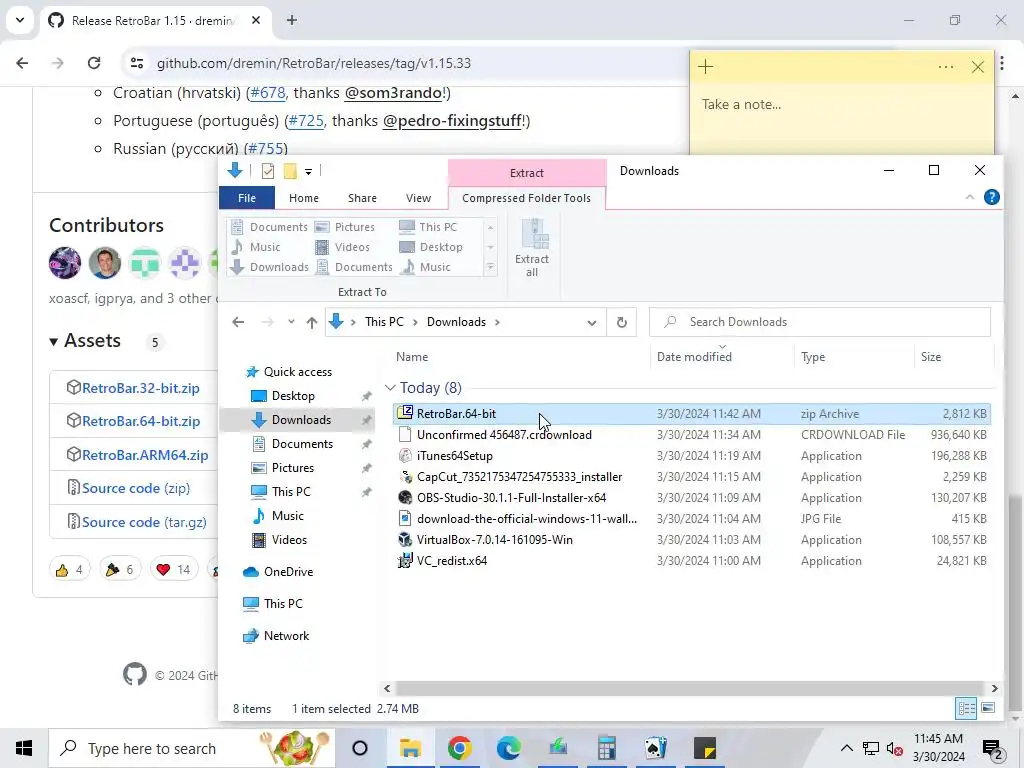
Task: Click File Explorer help question mark icon
Action: [991, 197]
